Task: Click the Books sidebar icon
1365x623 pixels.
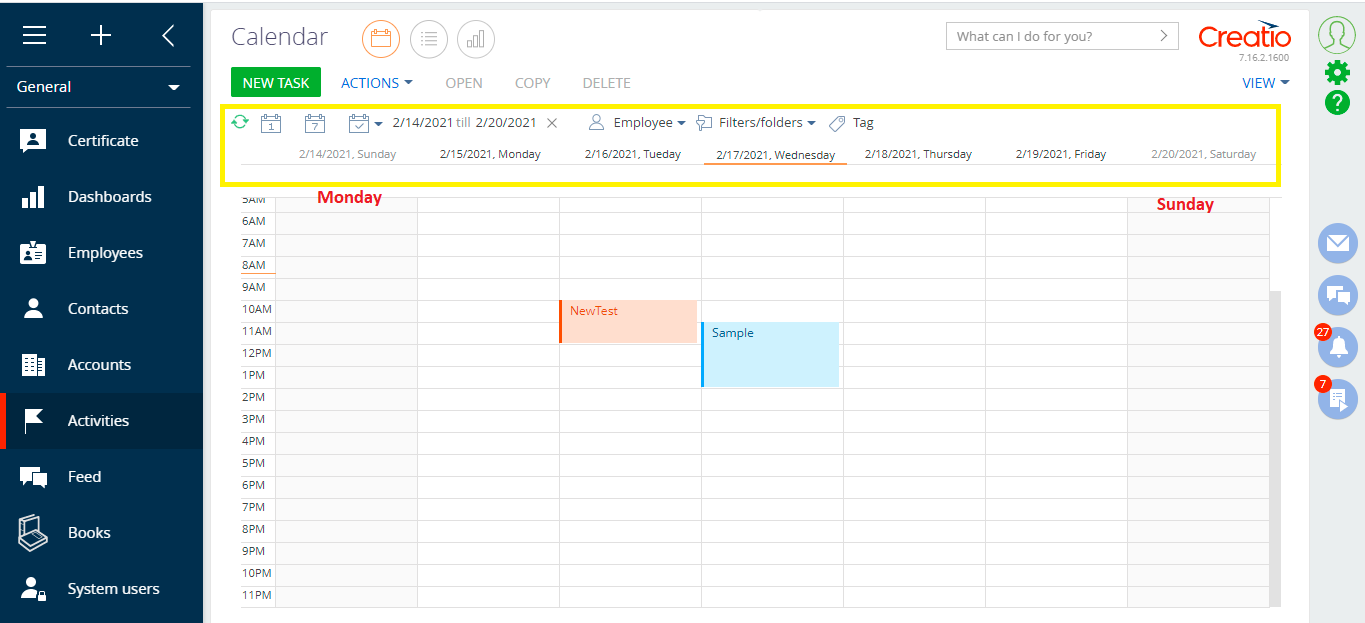Action: click(34, 533)
